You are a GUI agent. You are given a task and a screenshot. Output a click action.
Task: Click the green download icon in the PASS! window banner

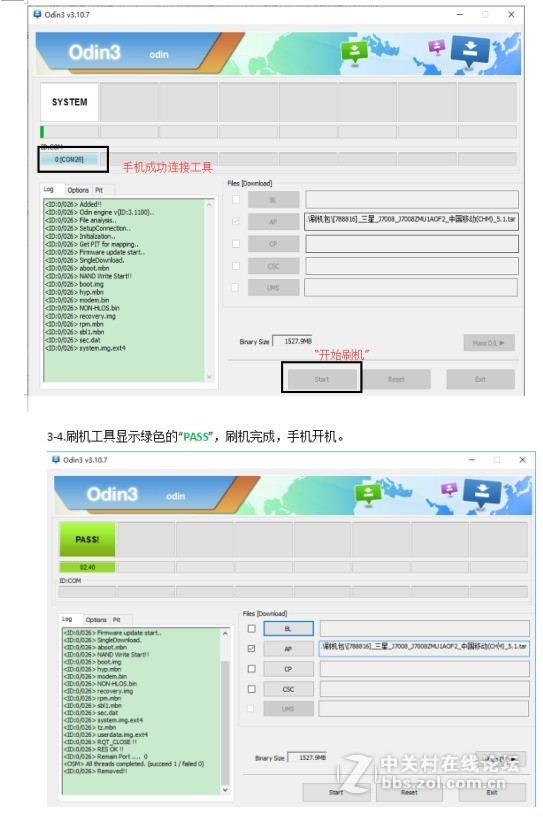point(368,493)
